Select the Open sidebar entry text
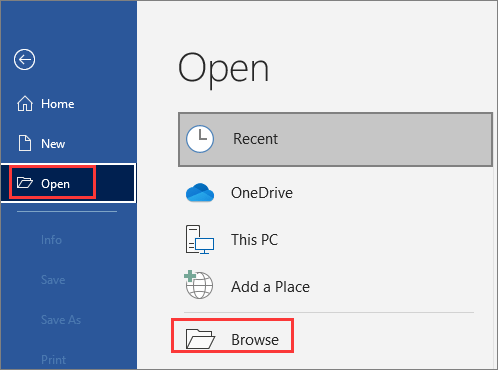 [55, 184]
